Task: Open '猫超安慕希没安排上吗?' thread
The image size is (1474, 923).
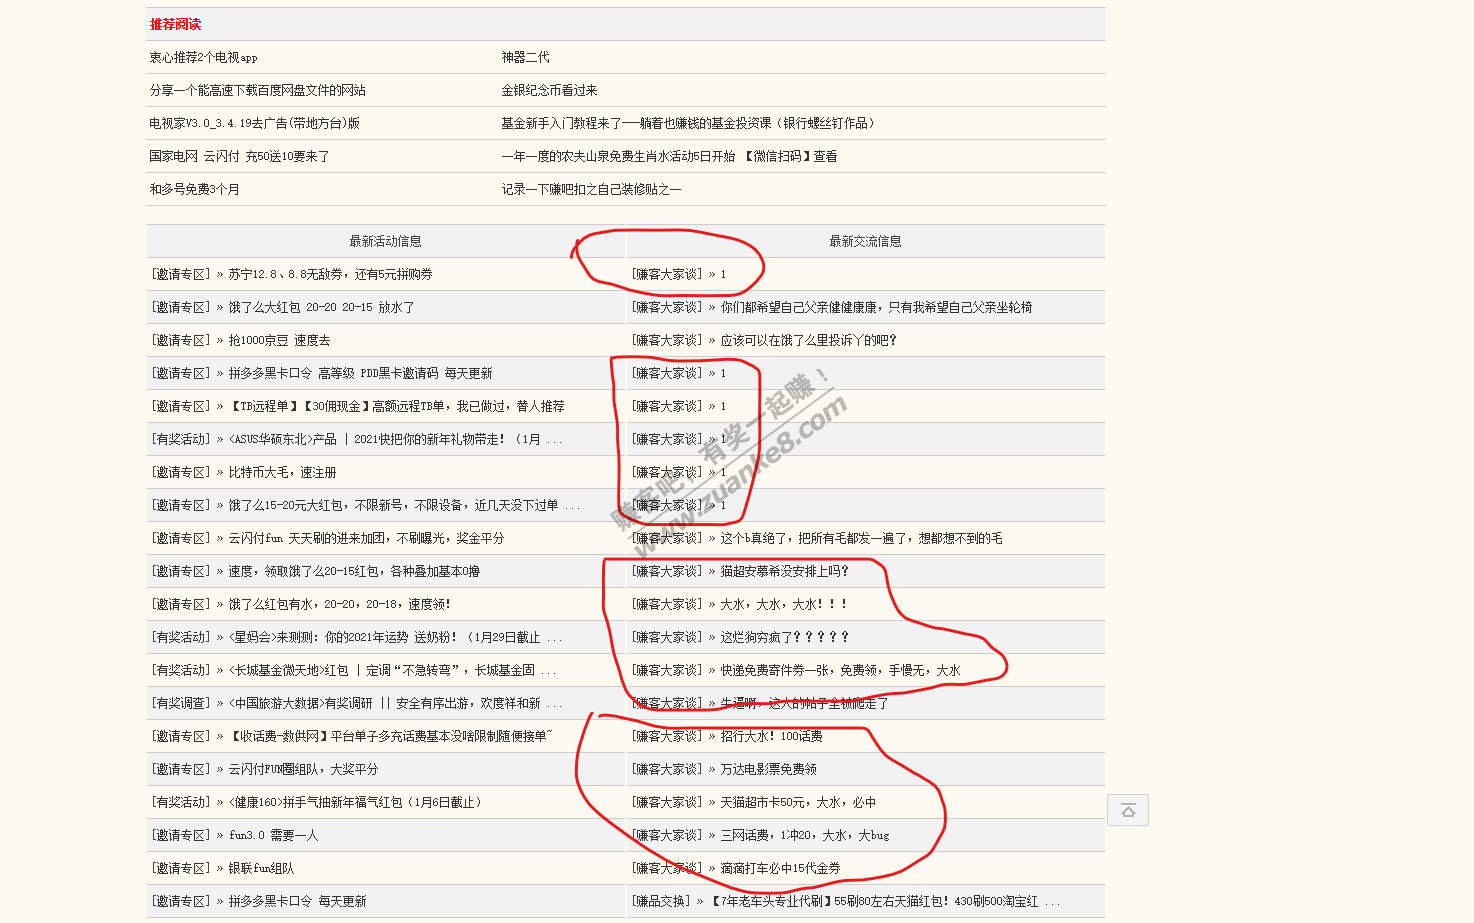Action: pos(785,571)
